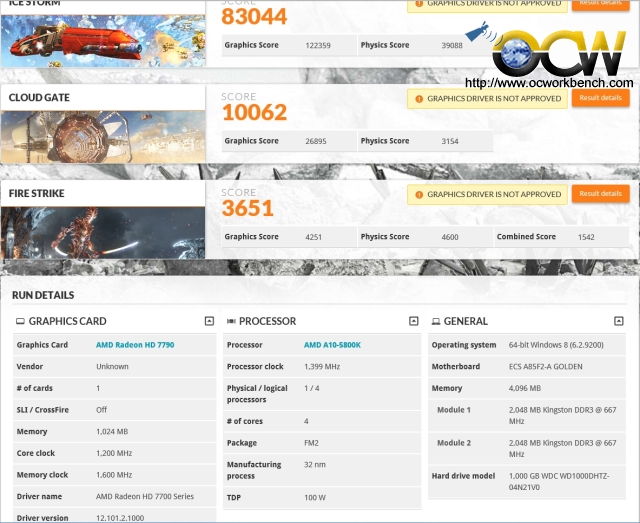Image resolution: width=640 pixels, height=523 pixels.
Task: Click Physical / logical processors value 1 / 4
Action: (312, 388)
